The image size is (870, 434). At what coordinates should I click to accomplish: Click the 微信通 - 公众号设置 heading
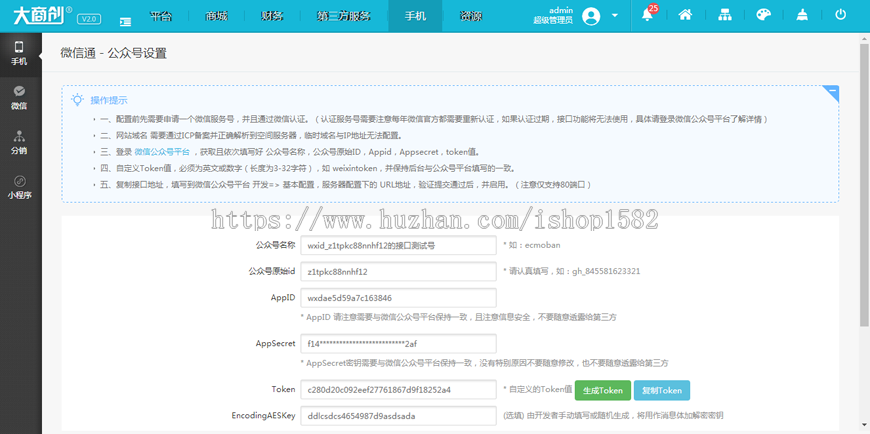click(x=113, y=53)
